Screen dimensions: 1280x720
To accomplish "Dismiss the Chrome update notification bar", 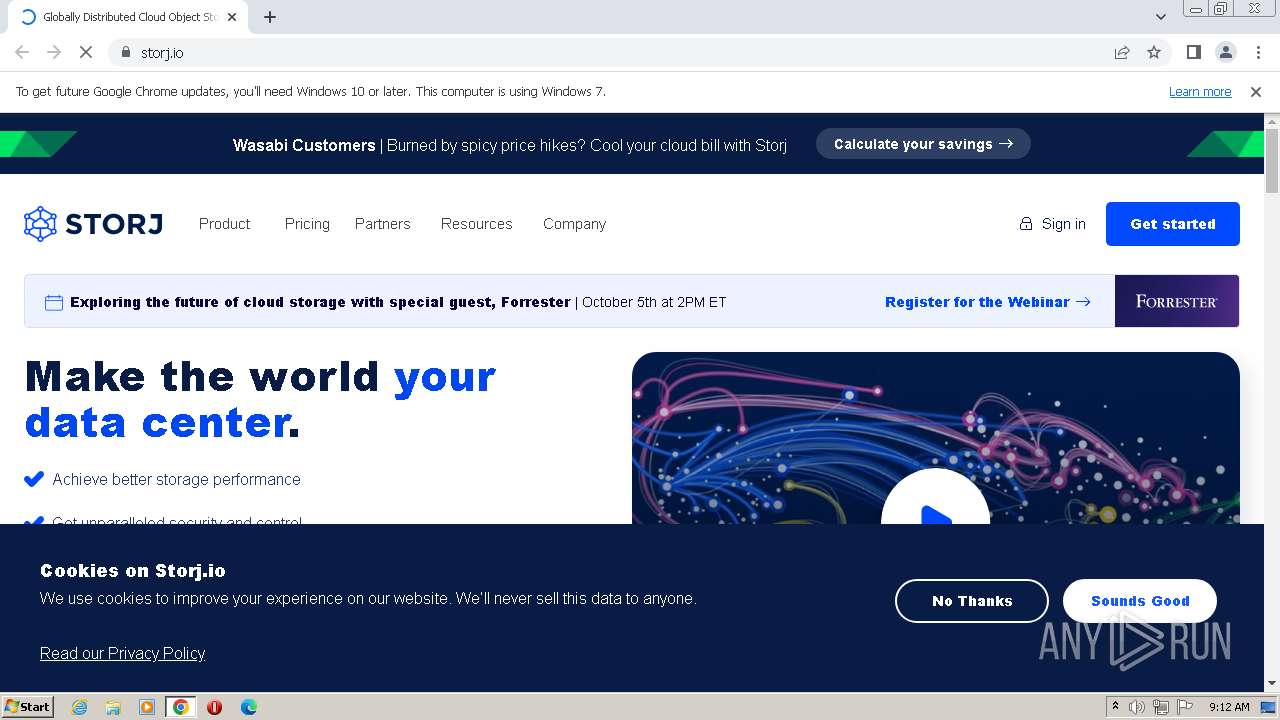I will pos(1256,91).
